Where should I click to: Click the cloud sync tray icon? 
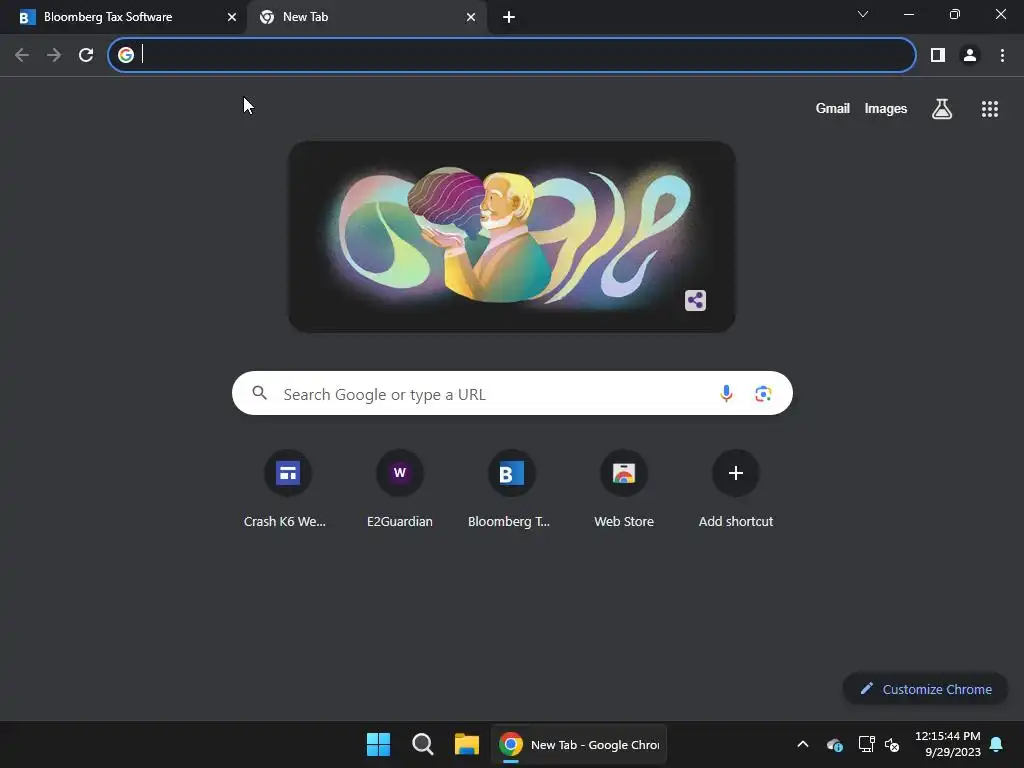[835, 744]
